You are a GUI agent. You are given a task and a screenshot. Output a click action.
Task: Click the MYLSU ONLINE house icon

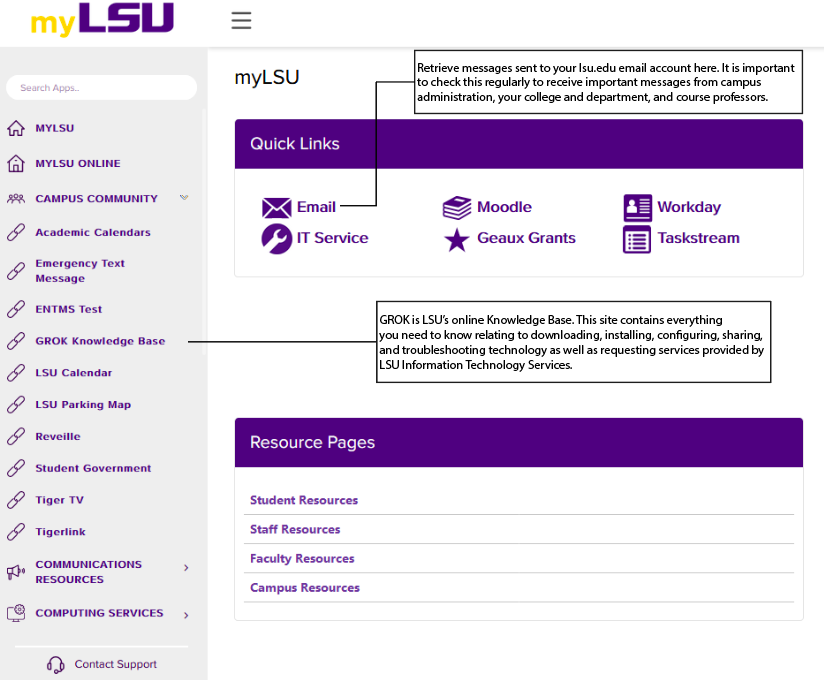pos(16,163)
